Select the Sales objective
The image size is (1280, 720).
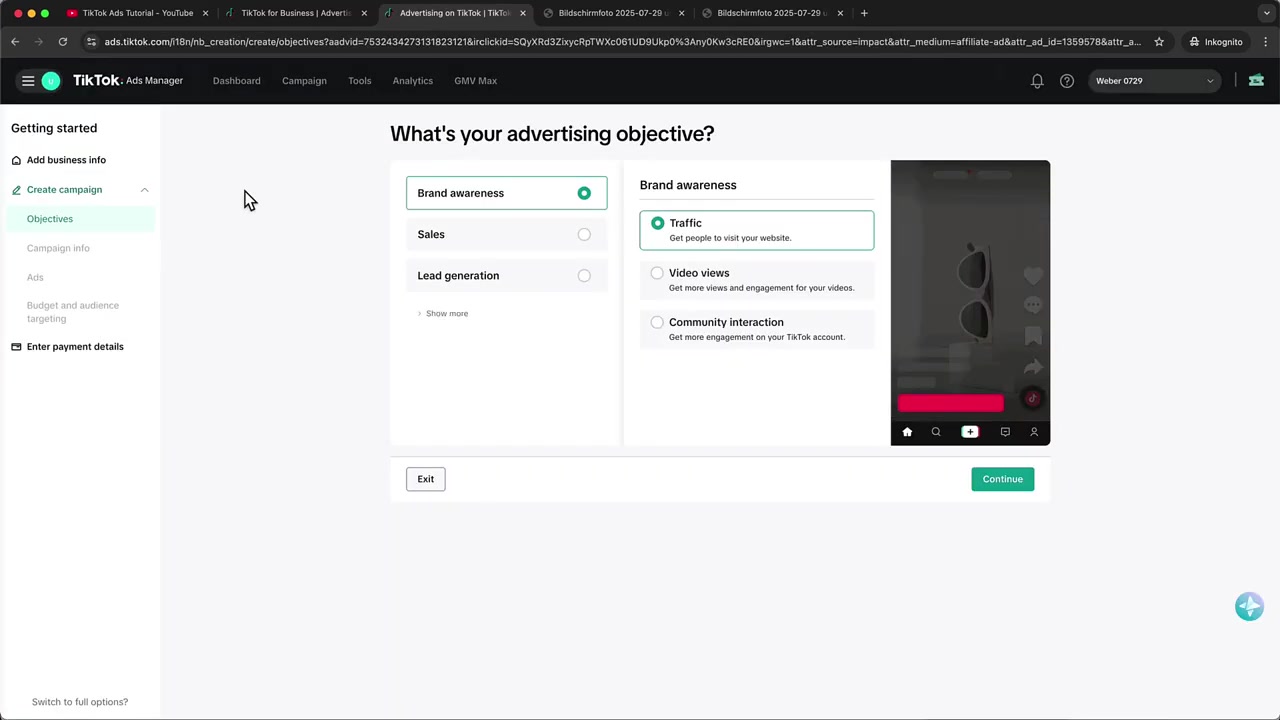click(506, 234)
